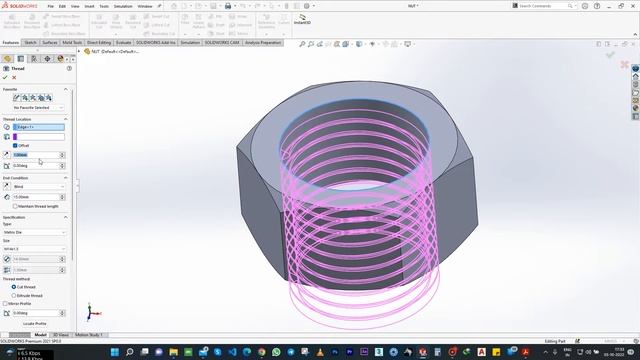The width and height of the screenshot is (640, 360).
Task: Collapse the Thread Location section
Action: tap(66, 119)
